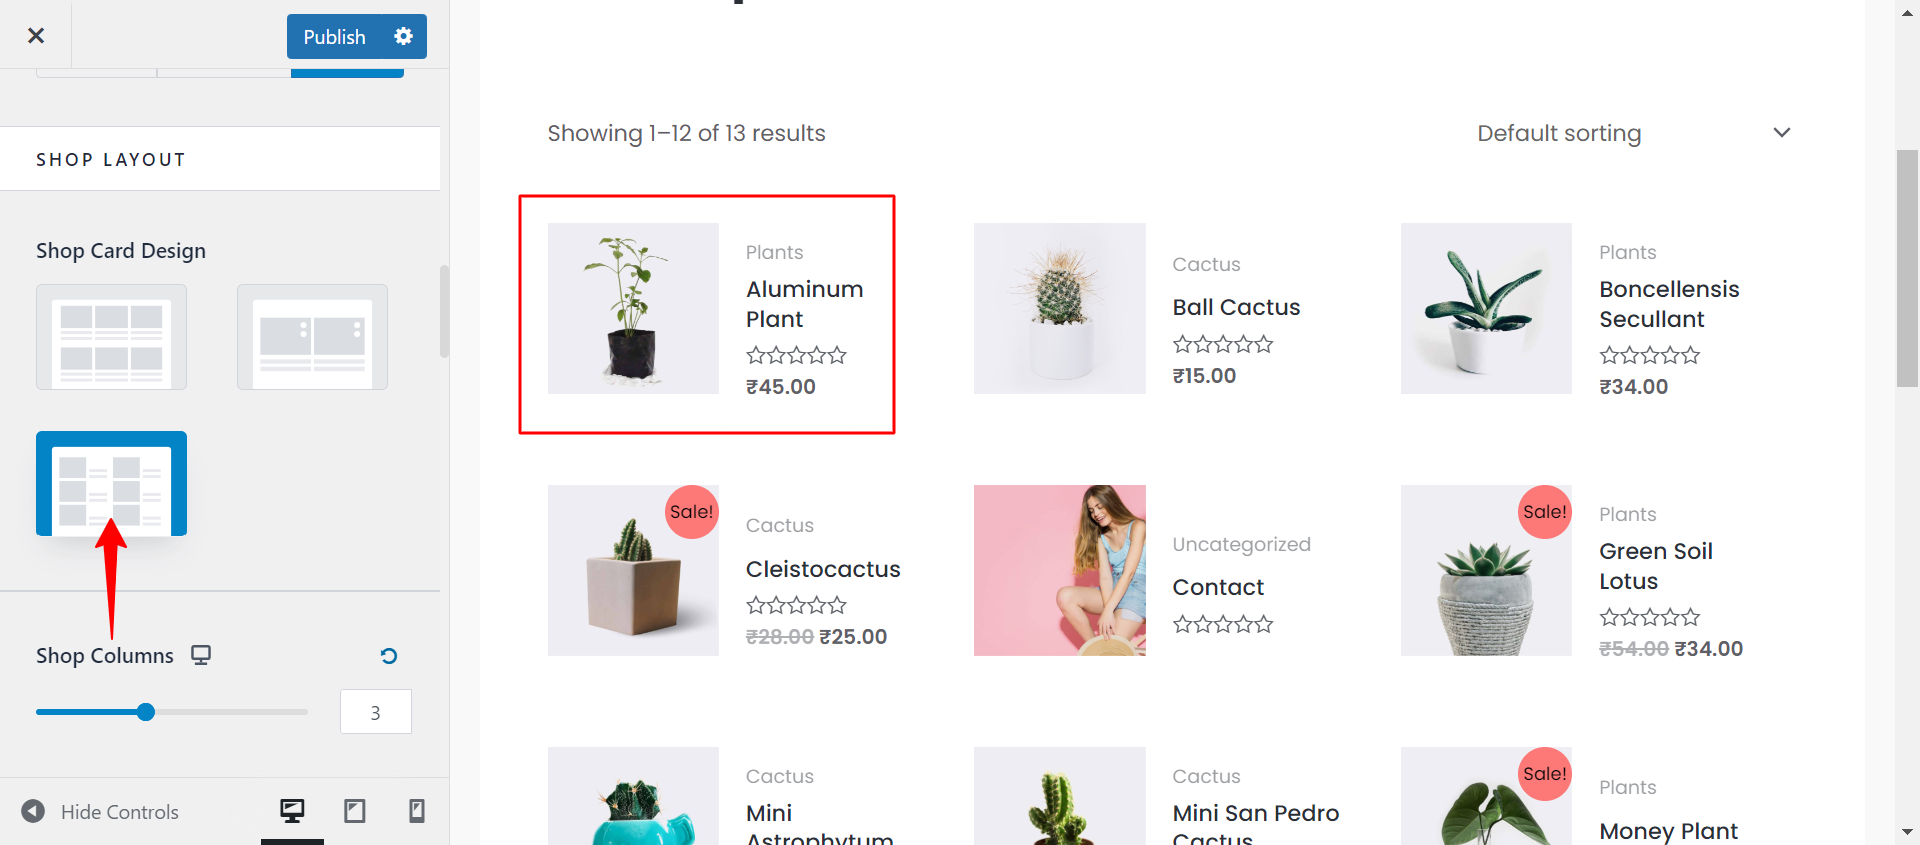Switch preview to mobile view
The image size is (1920, 845).
[417, 811]
